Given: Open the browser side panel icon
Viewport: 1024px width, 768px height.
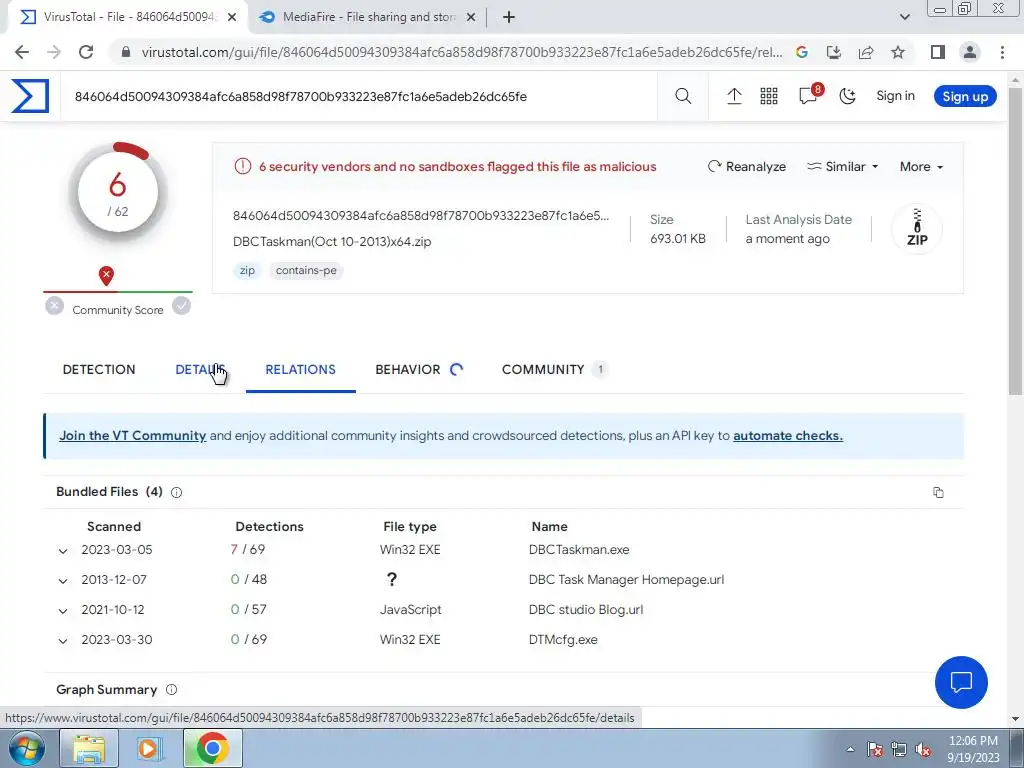Looking at the screenshot, I should pyautogui.click(x=938, y=52).
